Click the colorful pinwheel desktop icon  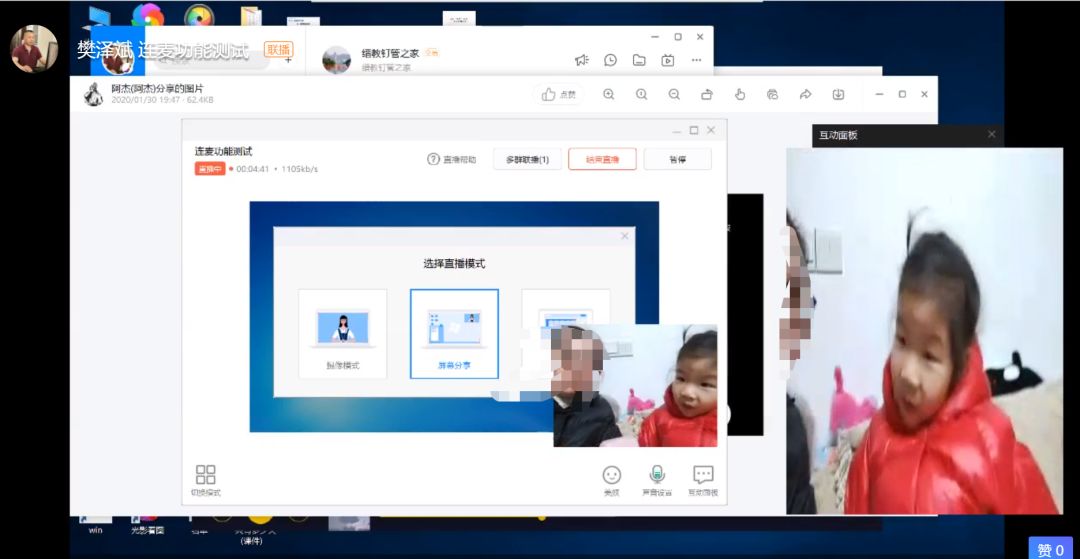tap(147, 15)
